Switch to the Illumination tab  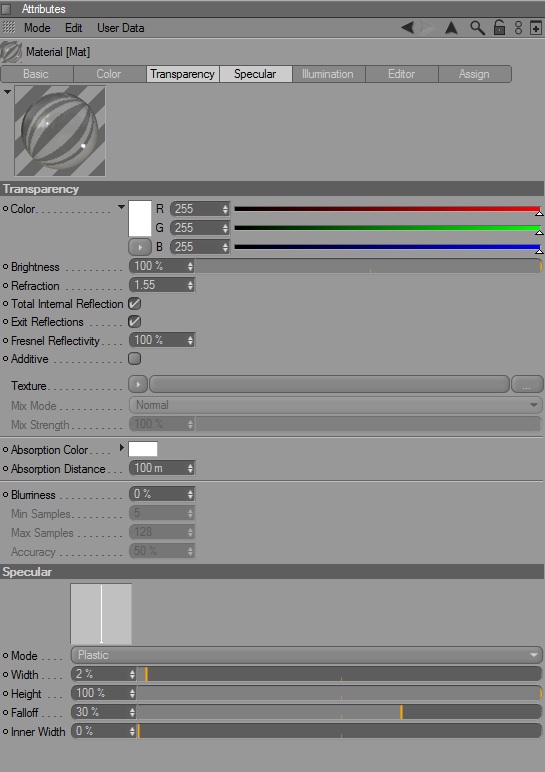point(328,74)
